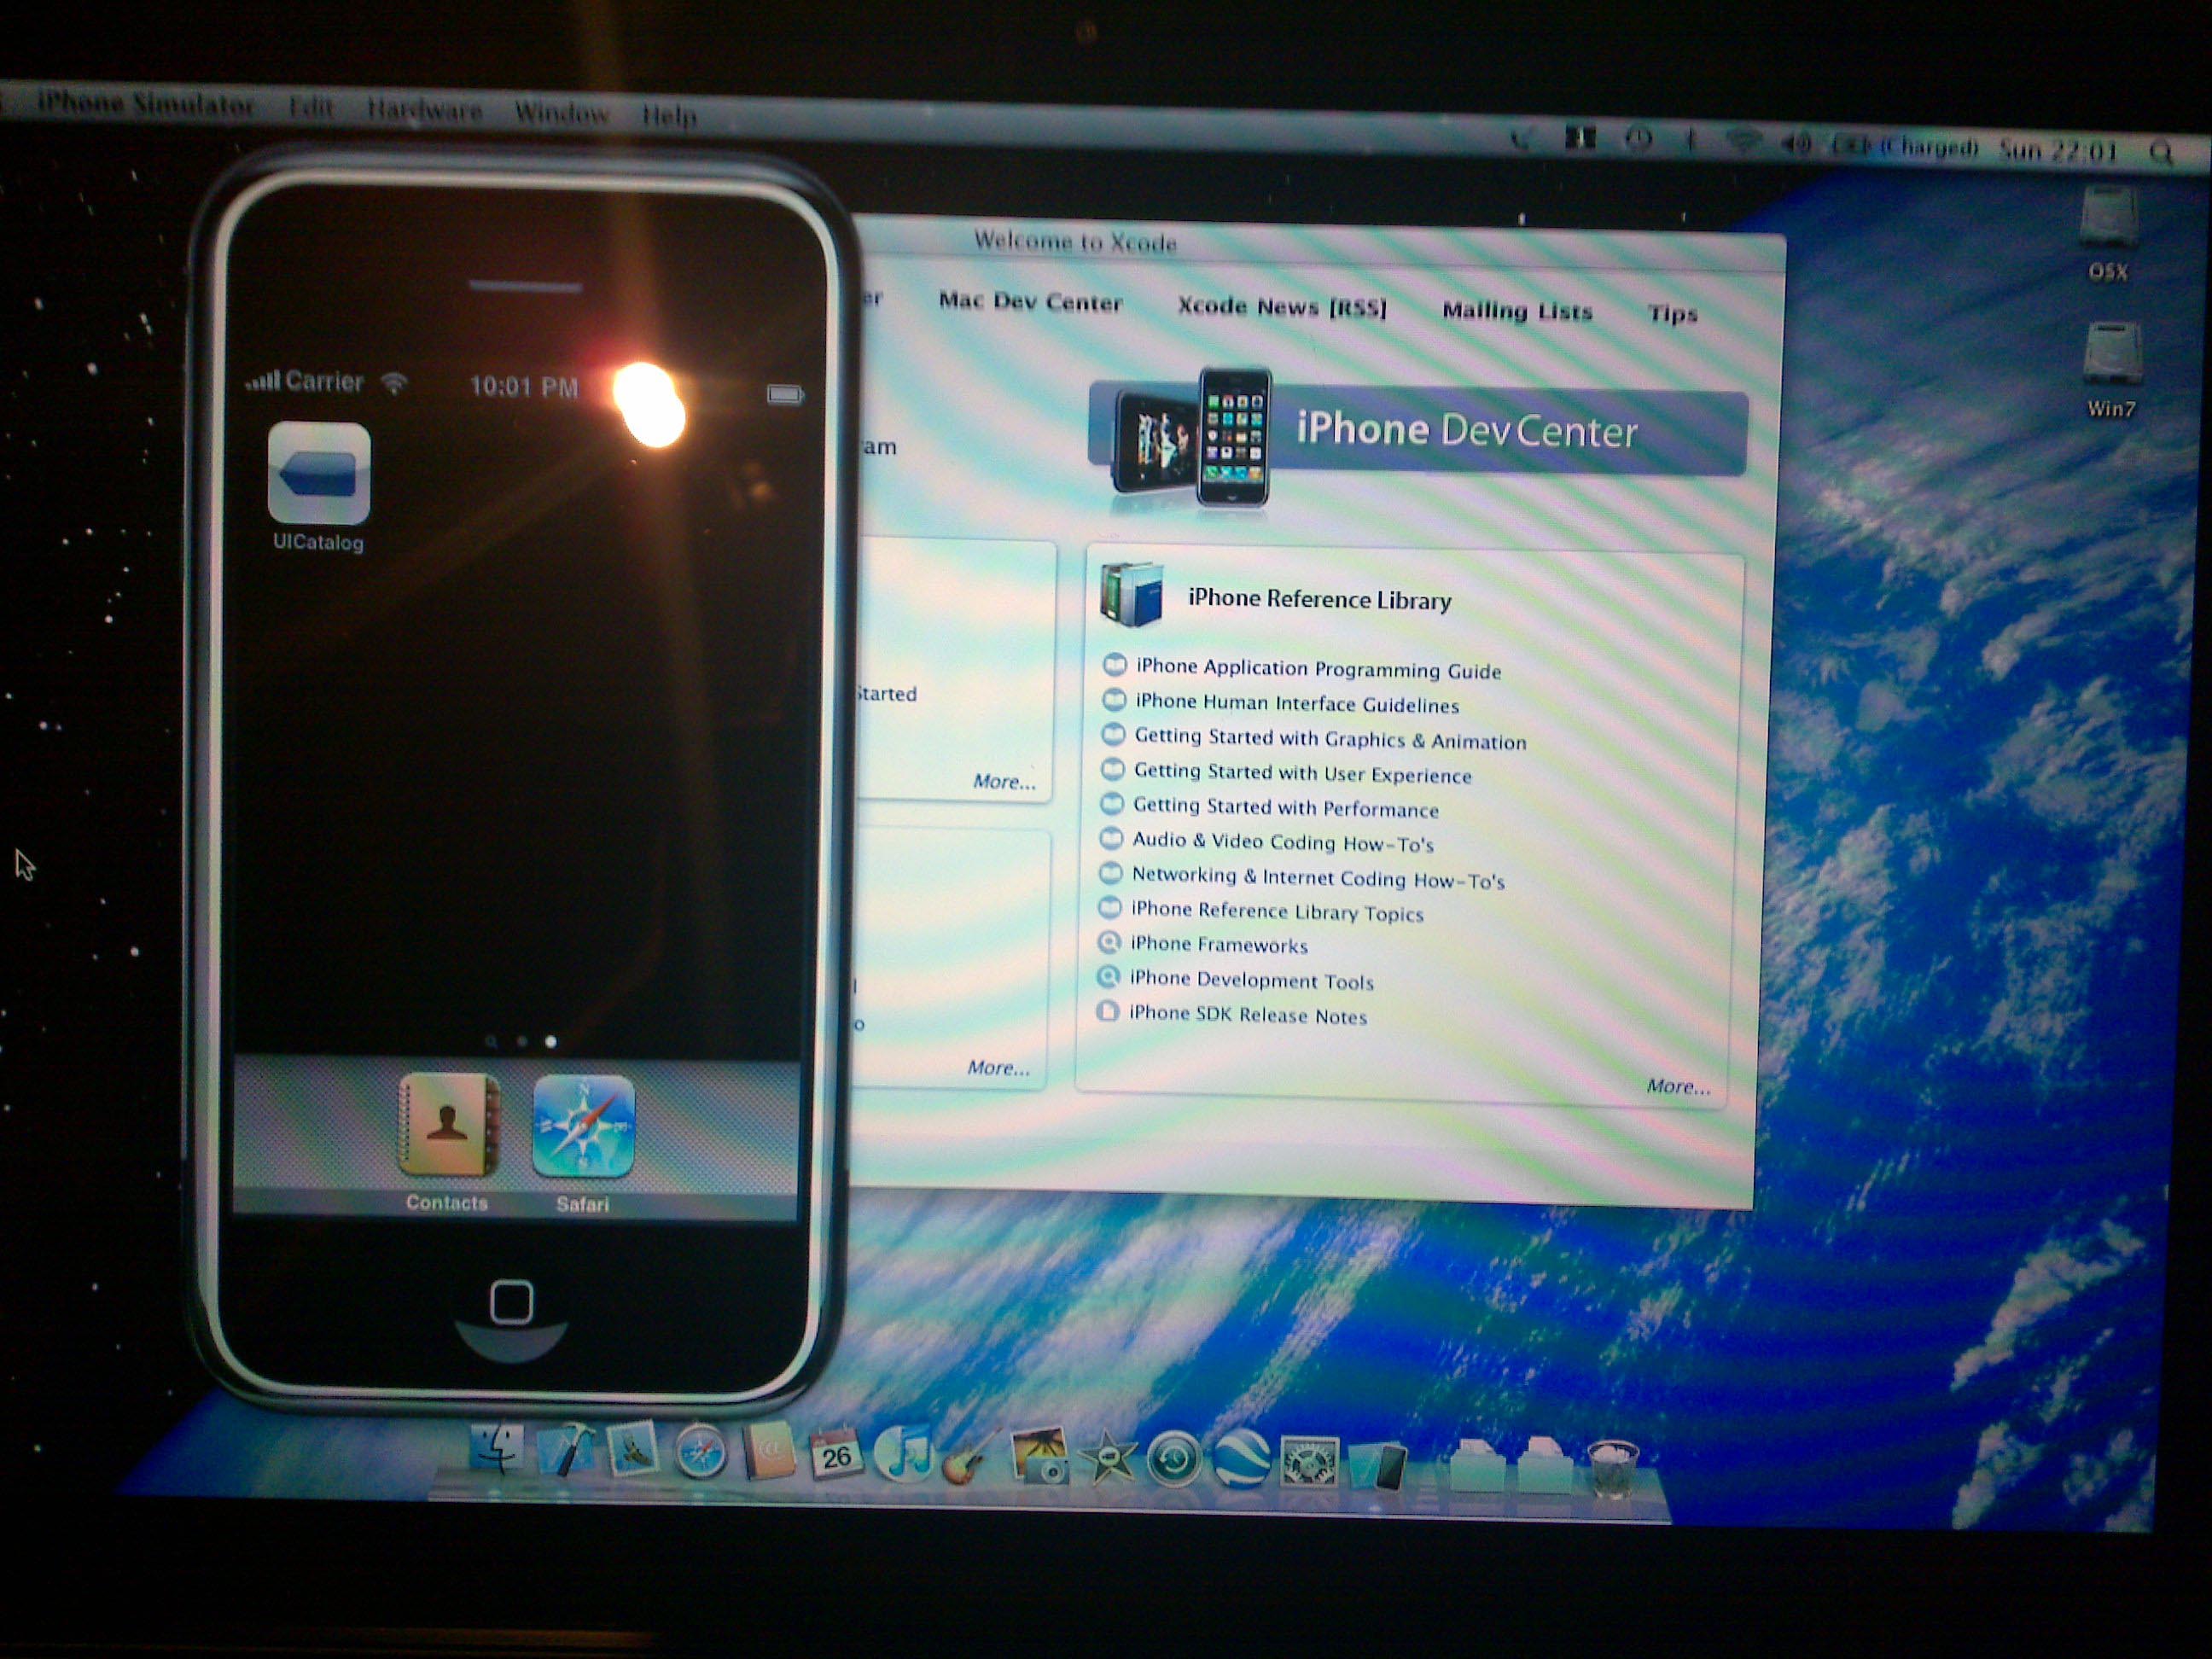The width and height of the screenshot is (2212, 1659).
Task: Open iPhone SDK Release Notes link
Action: coord(1247,1015)
